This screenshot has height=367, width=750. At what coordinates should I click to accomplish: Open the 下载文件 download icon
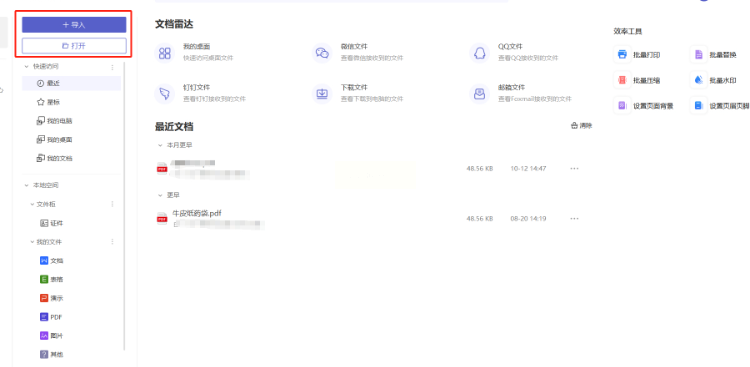click(x=322, y=94)
